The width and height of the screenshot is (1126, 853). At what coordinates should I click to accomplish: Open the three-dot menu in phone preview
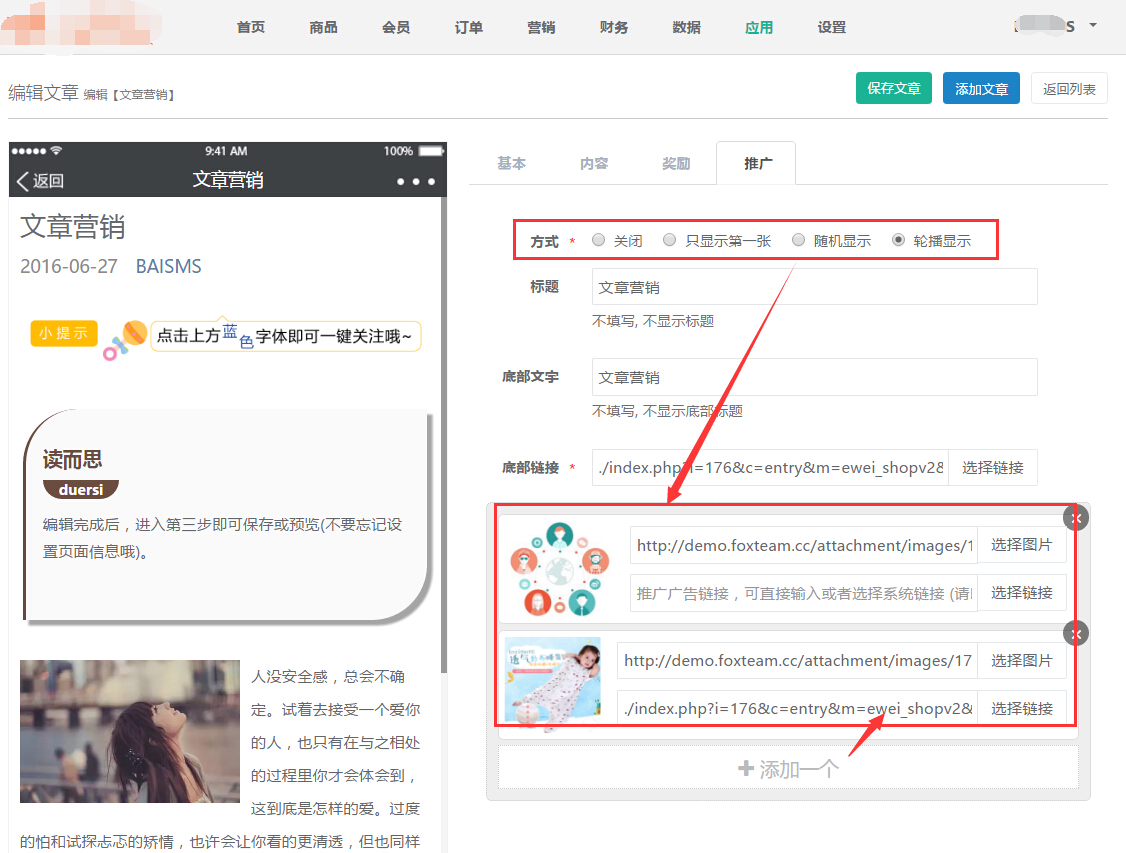point(415,181)
